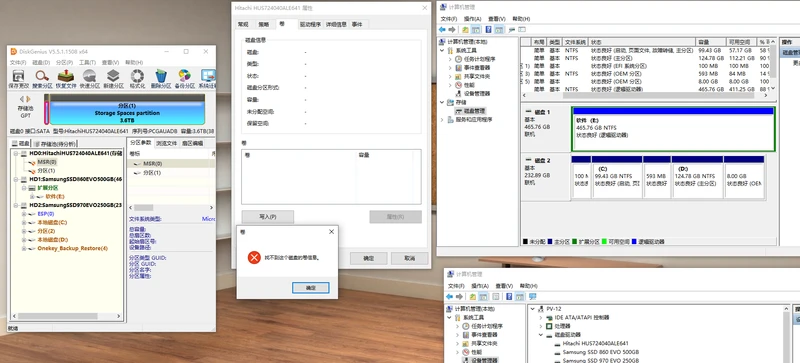
Task: Switch to 驱动程序 tab in Hitachi properties dialog
Action: click(310, 24)
